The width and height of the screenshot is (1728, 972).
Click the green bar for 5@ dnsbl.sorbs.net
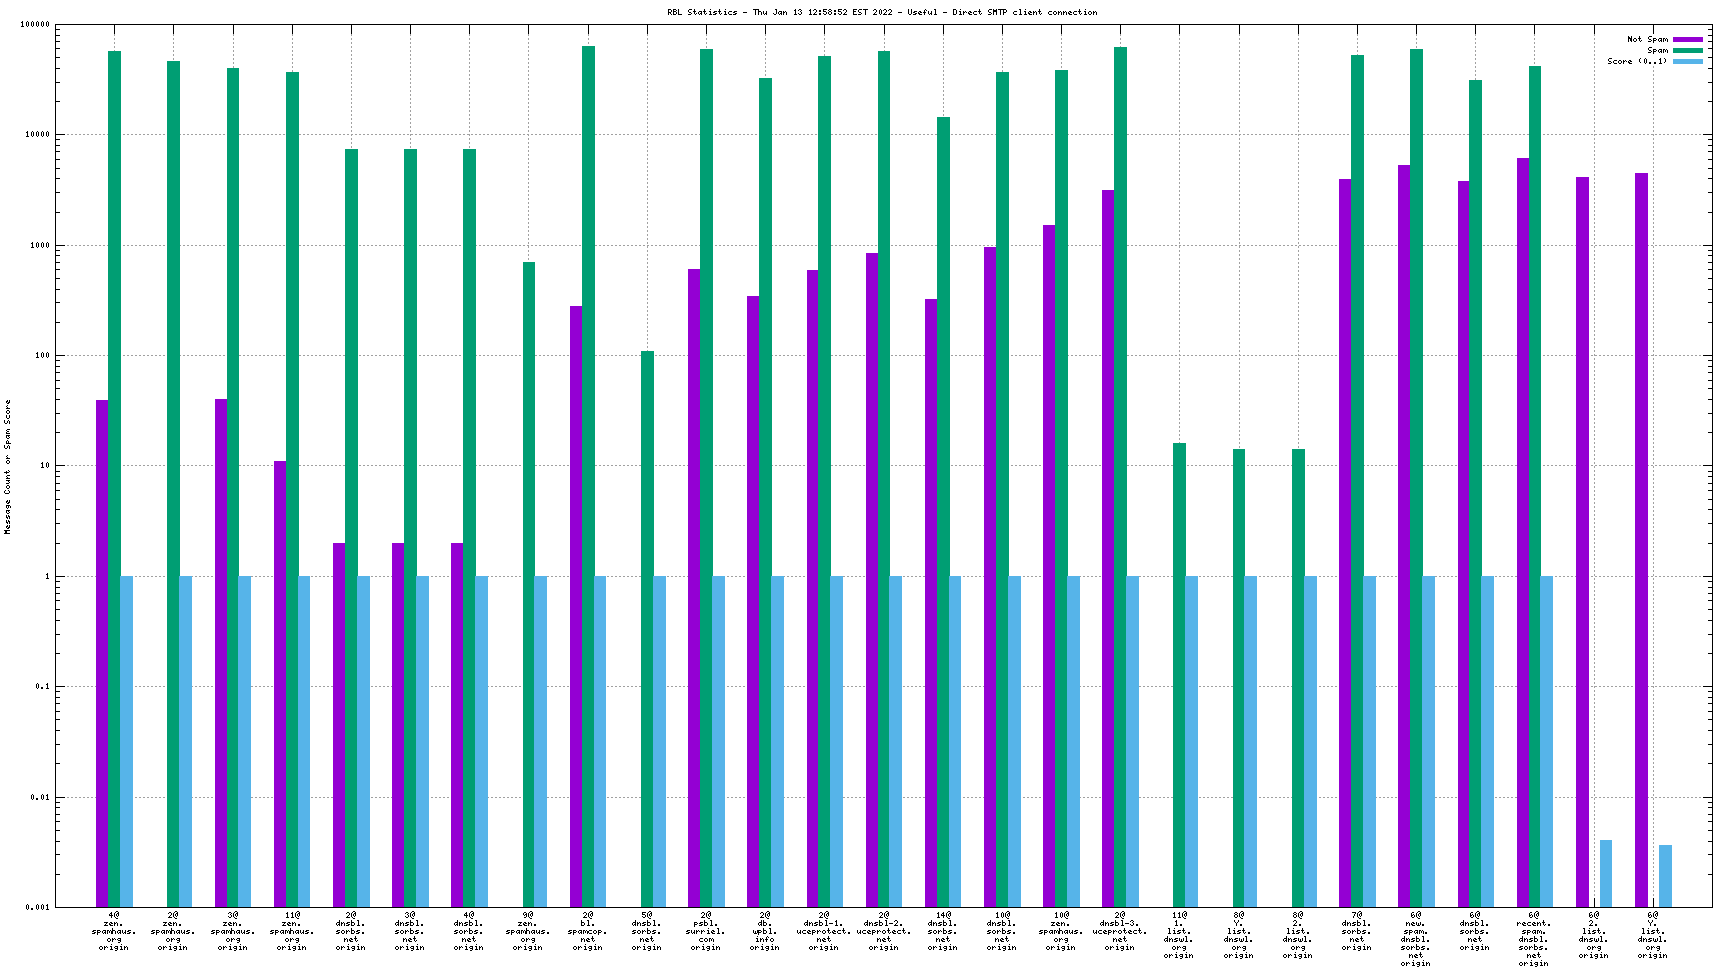click(x=647, y=629)
